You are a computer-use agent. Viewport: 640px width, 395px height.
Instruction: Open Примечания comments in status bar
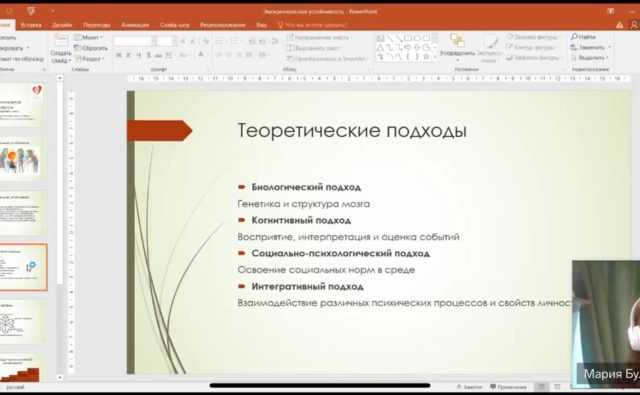click(x=493, y=386)
